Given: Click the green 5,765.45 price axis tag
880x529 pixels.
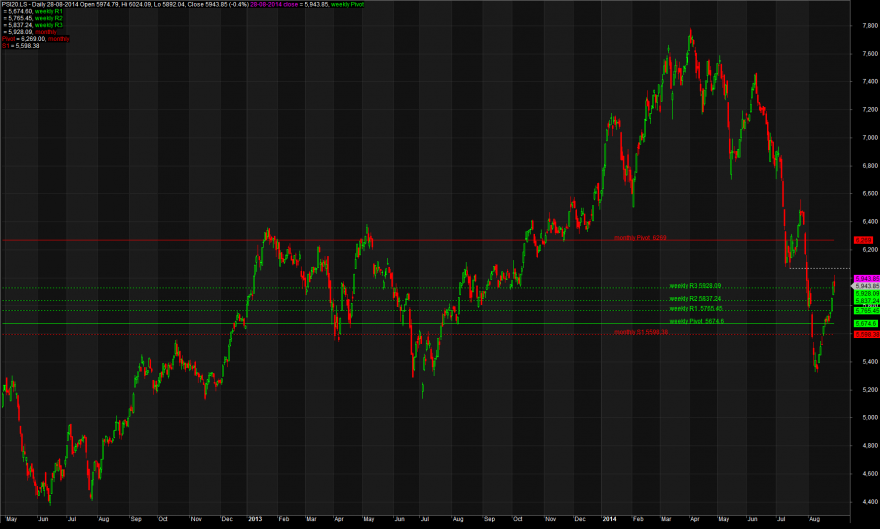Looking at the screenshot, I should pyautogui.click(x=867, y=310).
